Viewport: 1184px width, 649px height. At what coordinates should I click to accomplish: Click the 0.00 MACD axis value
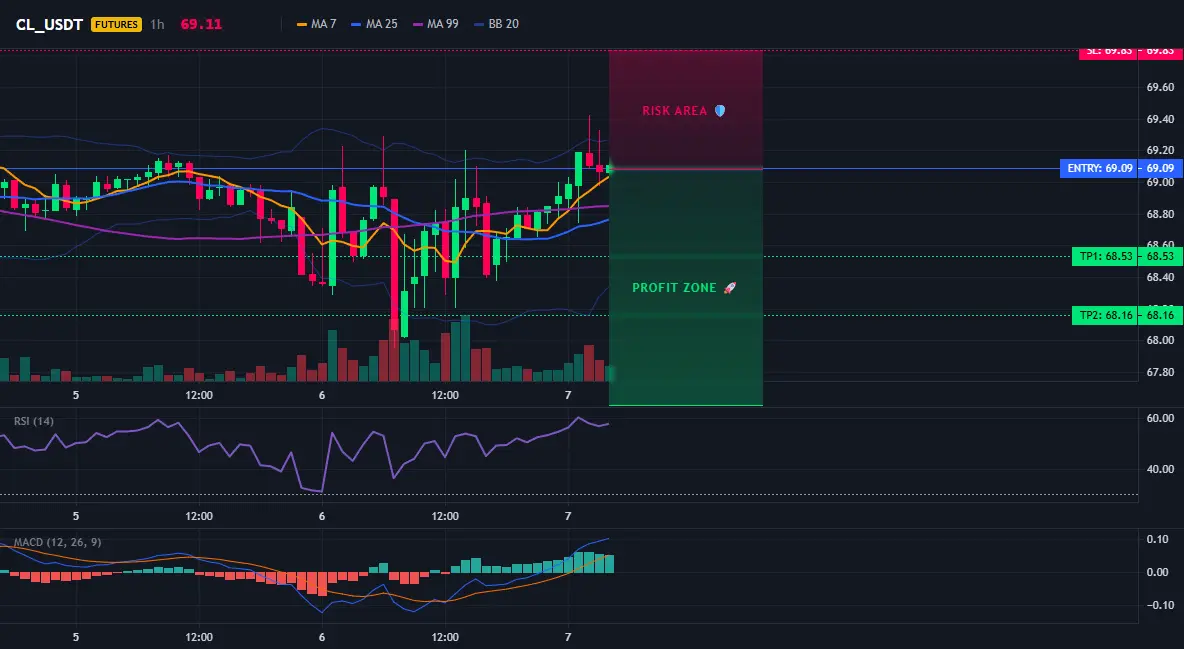pos(1158,572)
